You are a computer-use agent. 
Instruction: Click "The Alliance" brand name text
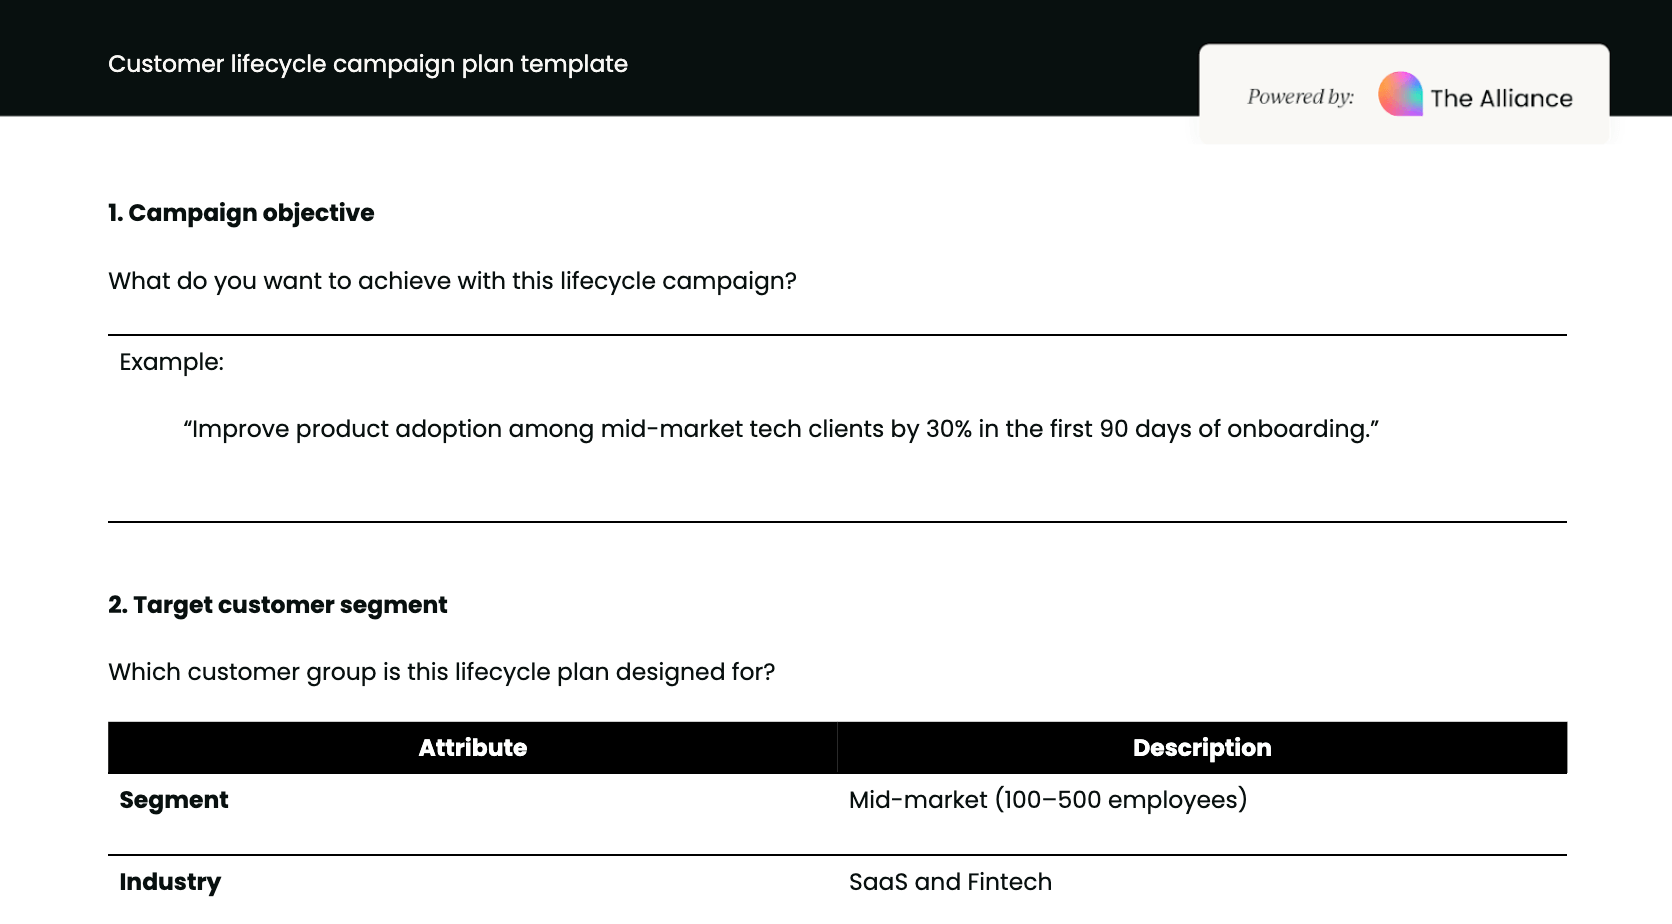click(x=1501, y=98)
